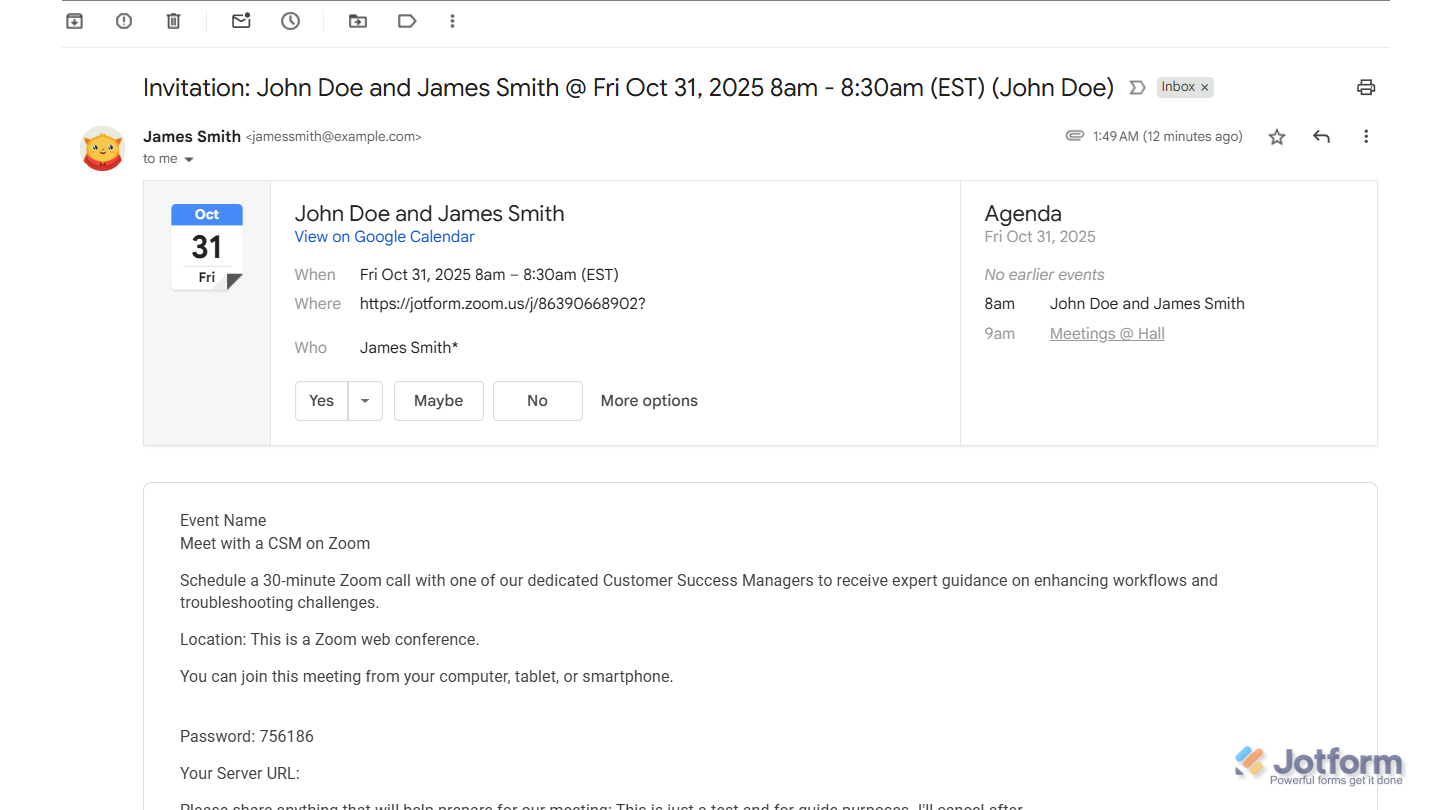This screenshot has height=810, width=1440.
Task: Open the toolbar overflow three-dot menu
Action: [x=452, y=20]
